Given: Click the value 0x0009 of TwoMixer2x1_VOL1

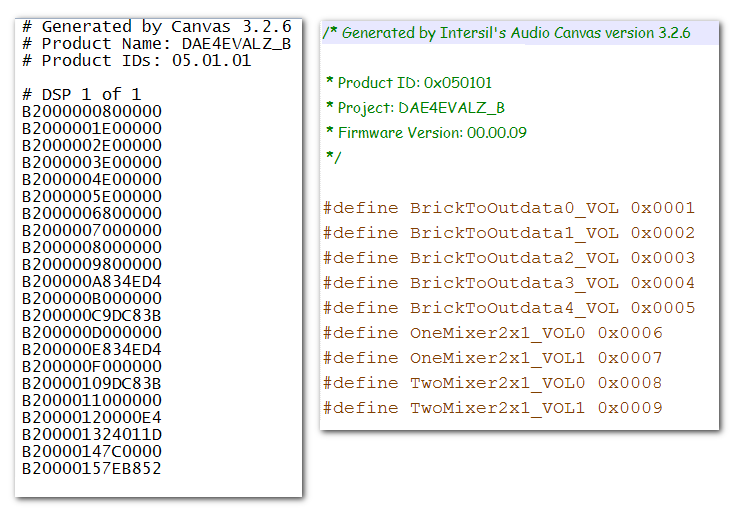Looking at the screenshot, I should (x=630, y=408).
